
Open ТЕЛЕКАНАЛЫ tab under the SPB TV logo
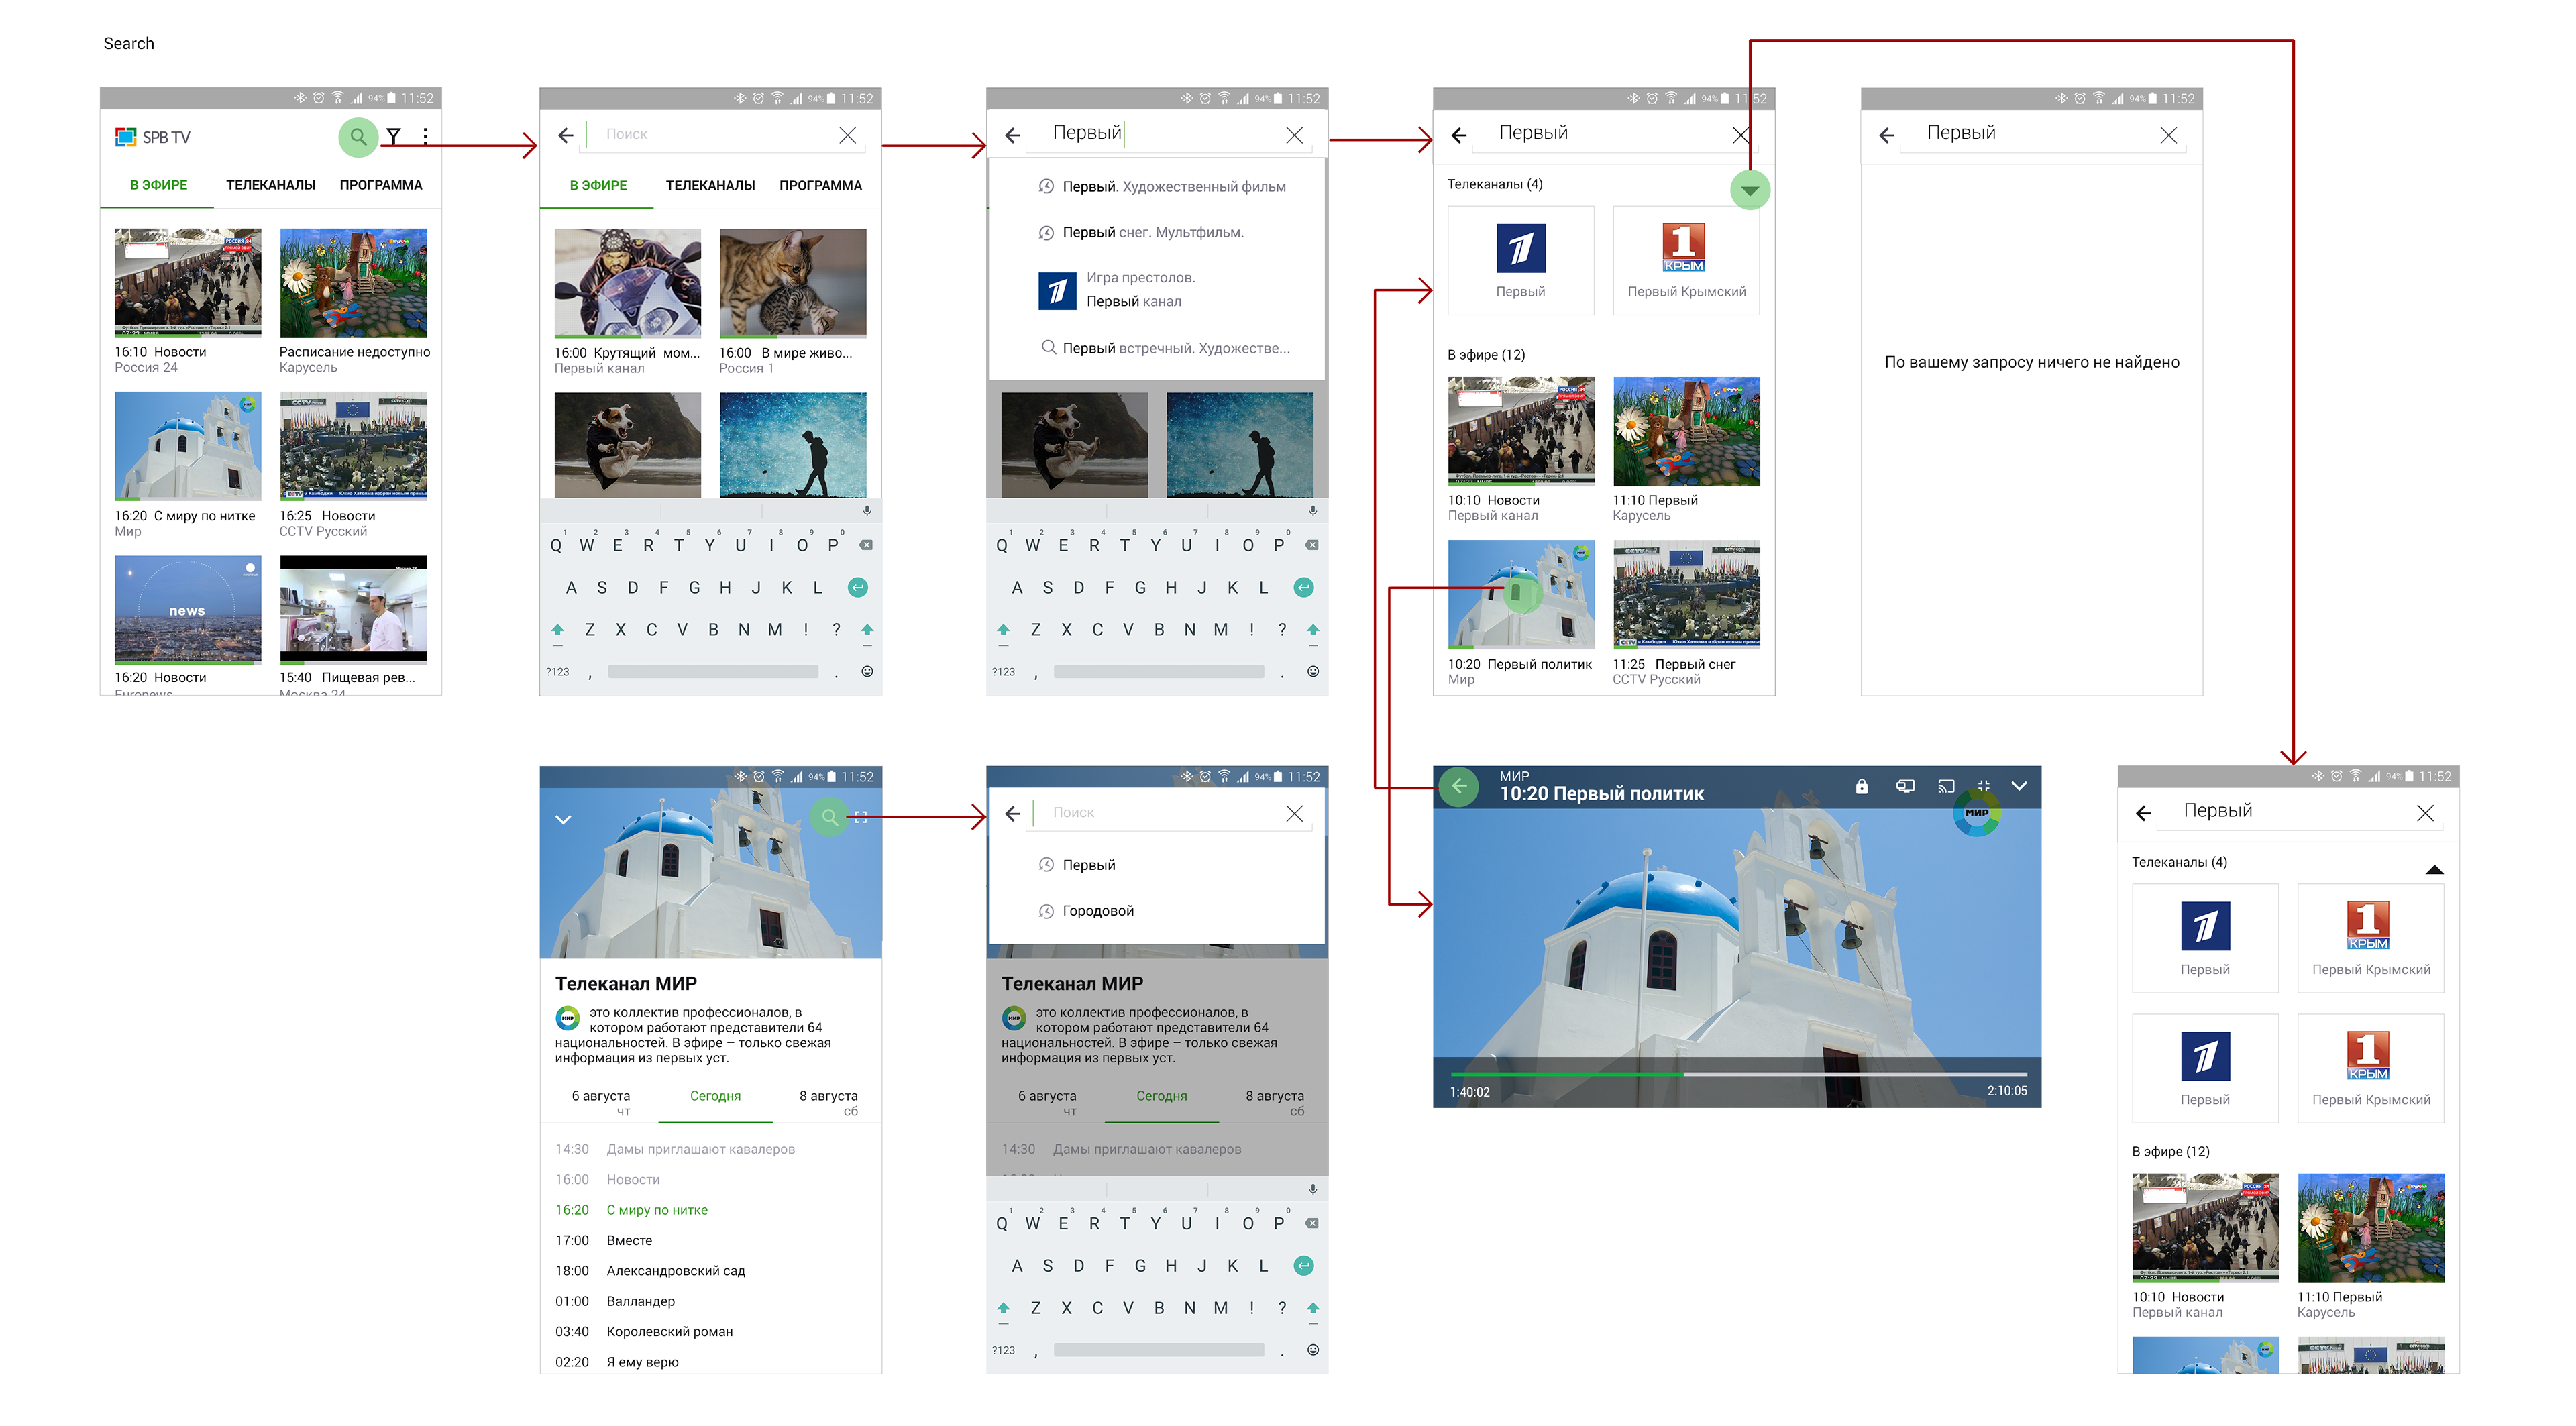click(270, 185)
